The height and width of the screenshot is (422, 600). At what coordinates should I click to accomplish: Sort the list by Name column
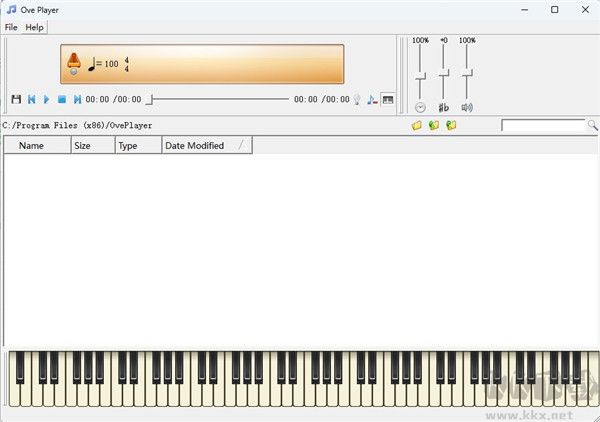coord(37,145)
